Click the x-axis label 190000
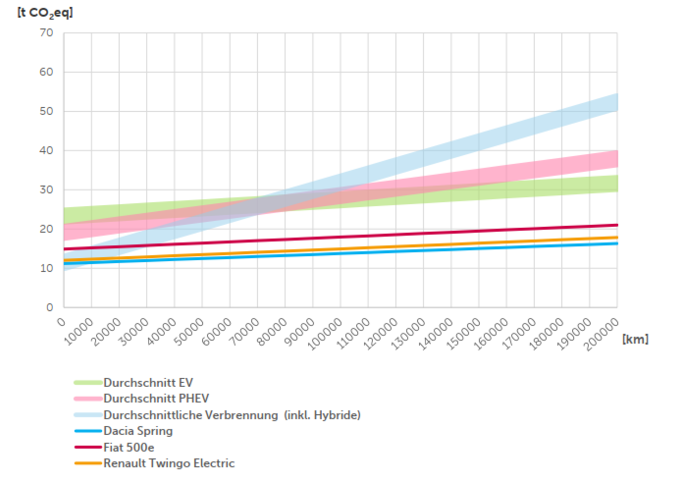 575,333
